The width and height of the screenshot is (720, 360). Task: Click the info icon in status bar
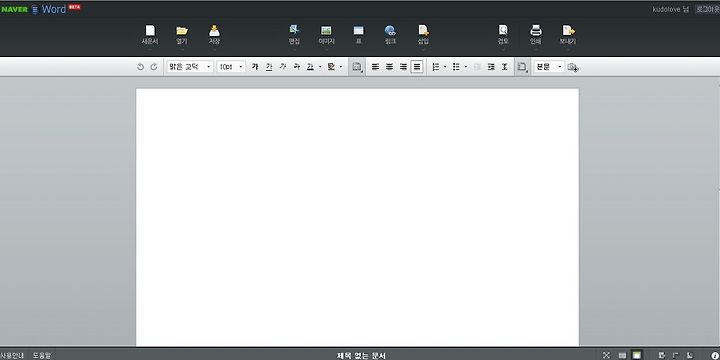[714, 355]
